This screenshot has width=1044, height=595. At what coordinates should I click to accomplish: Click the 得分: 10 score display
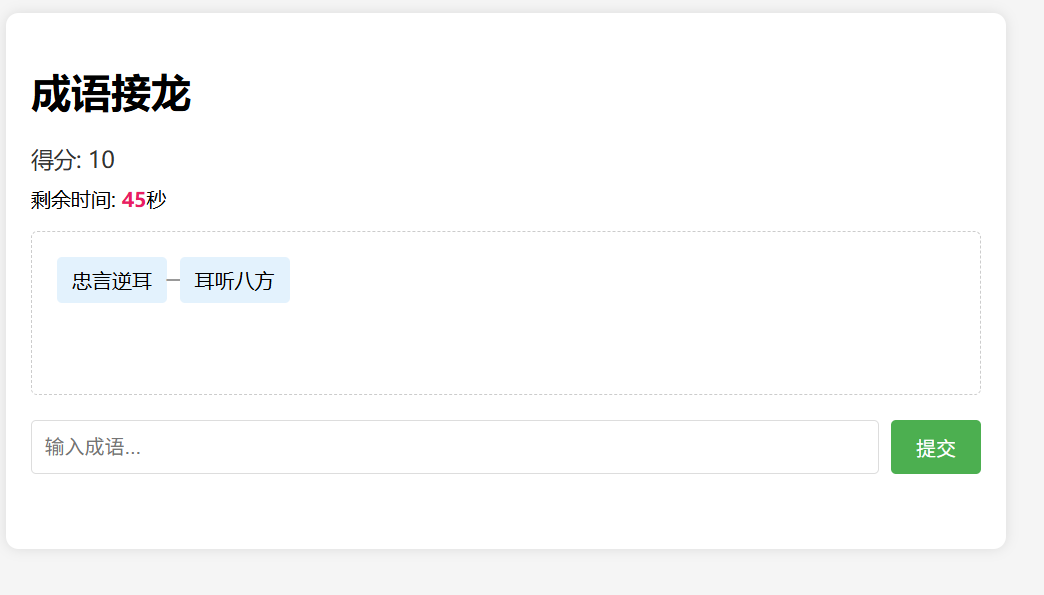(73, 160)
